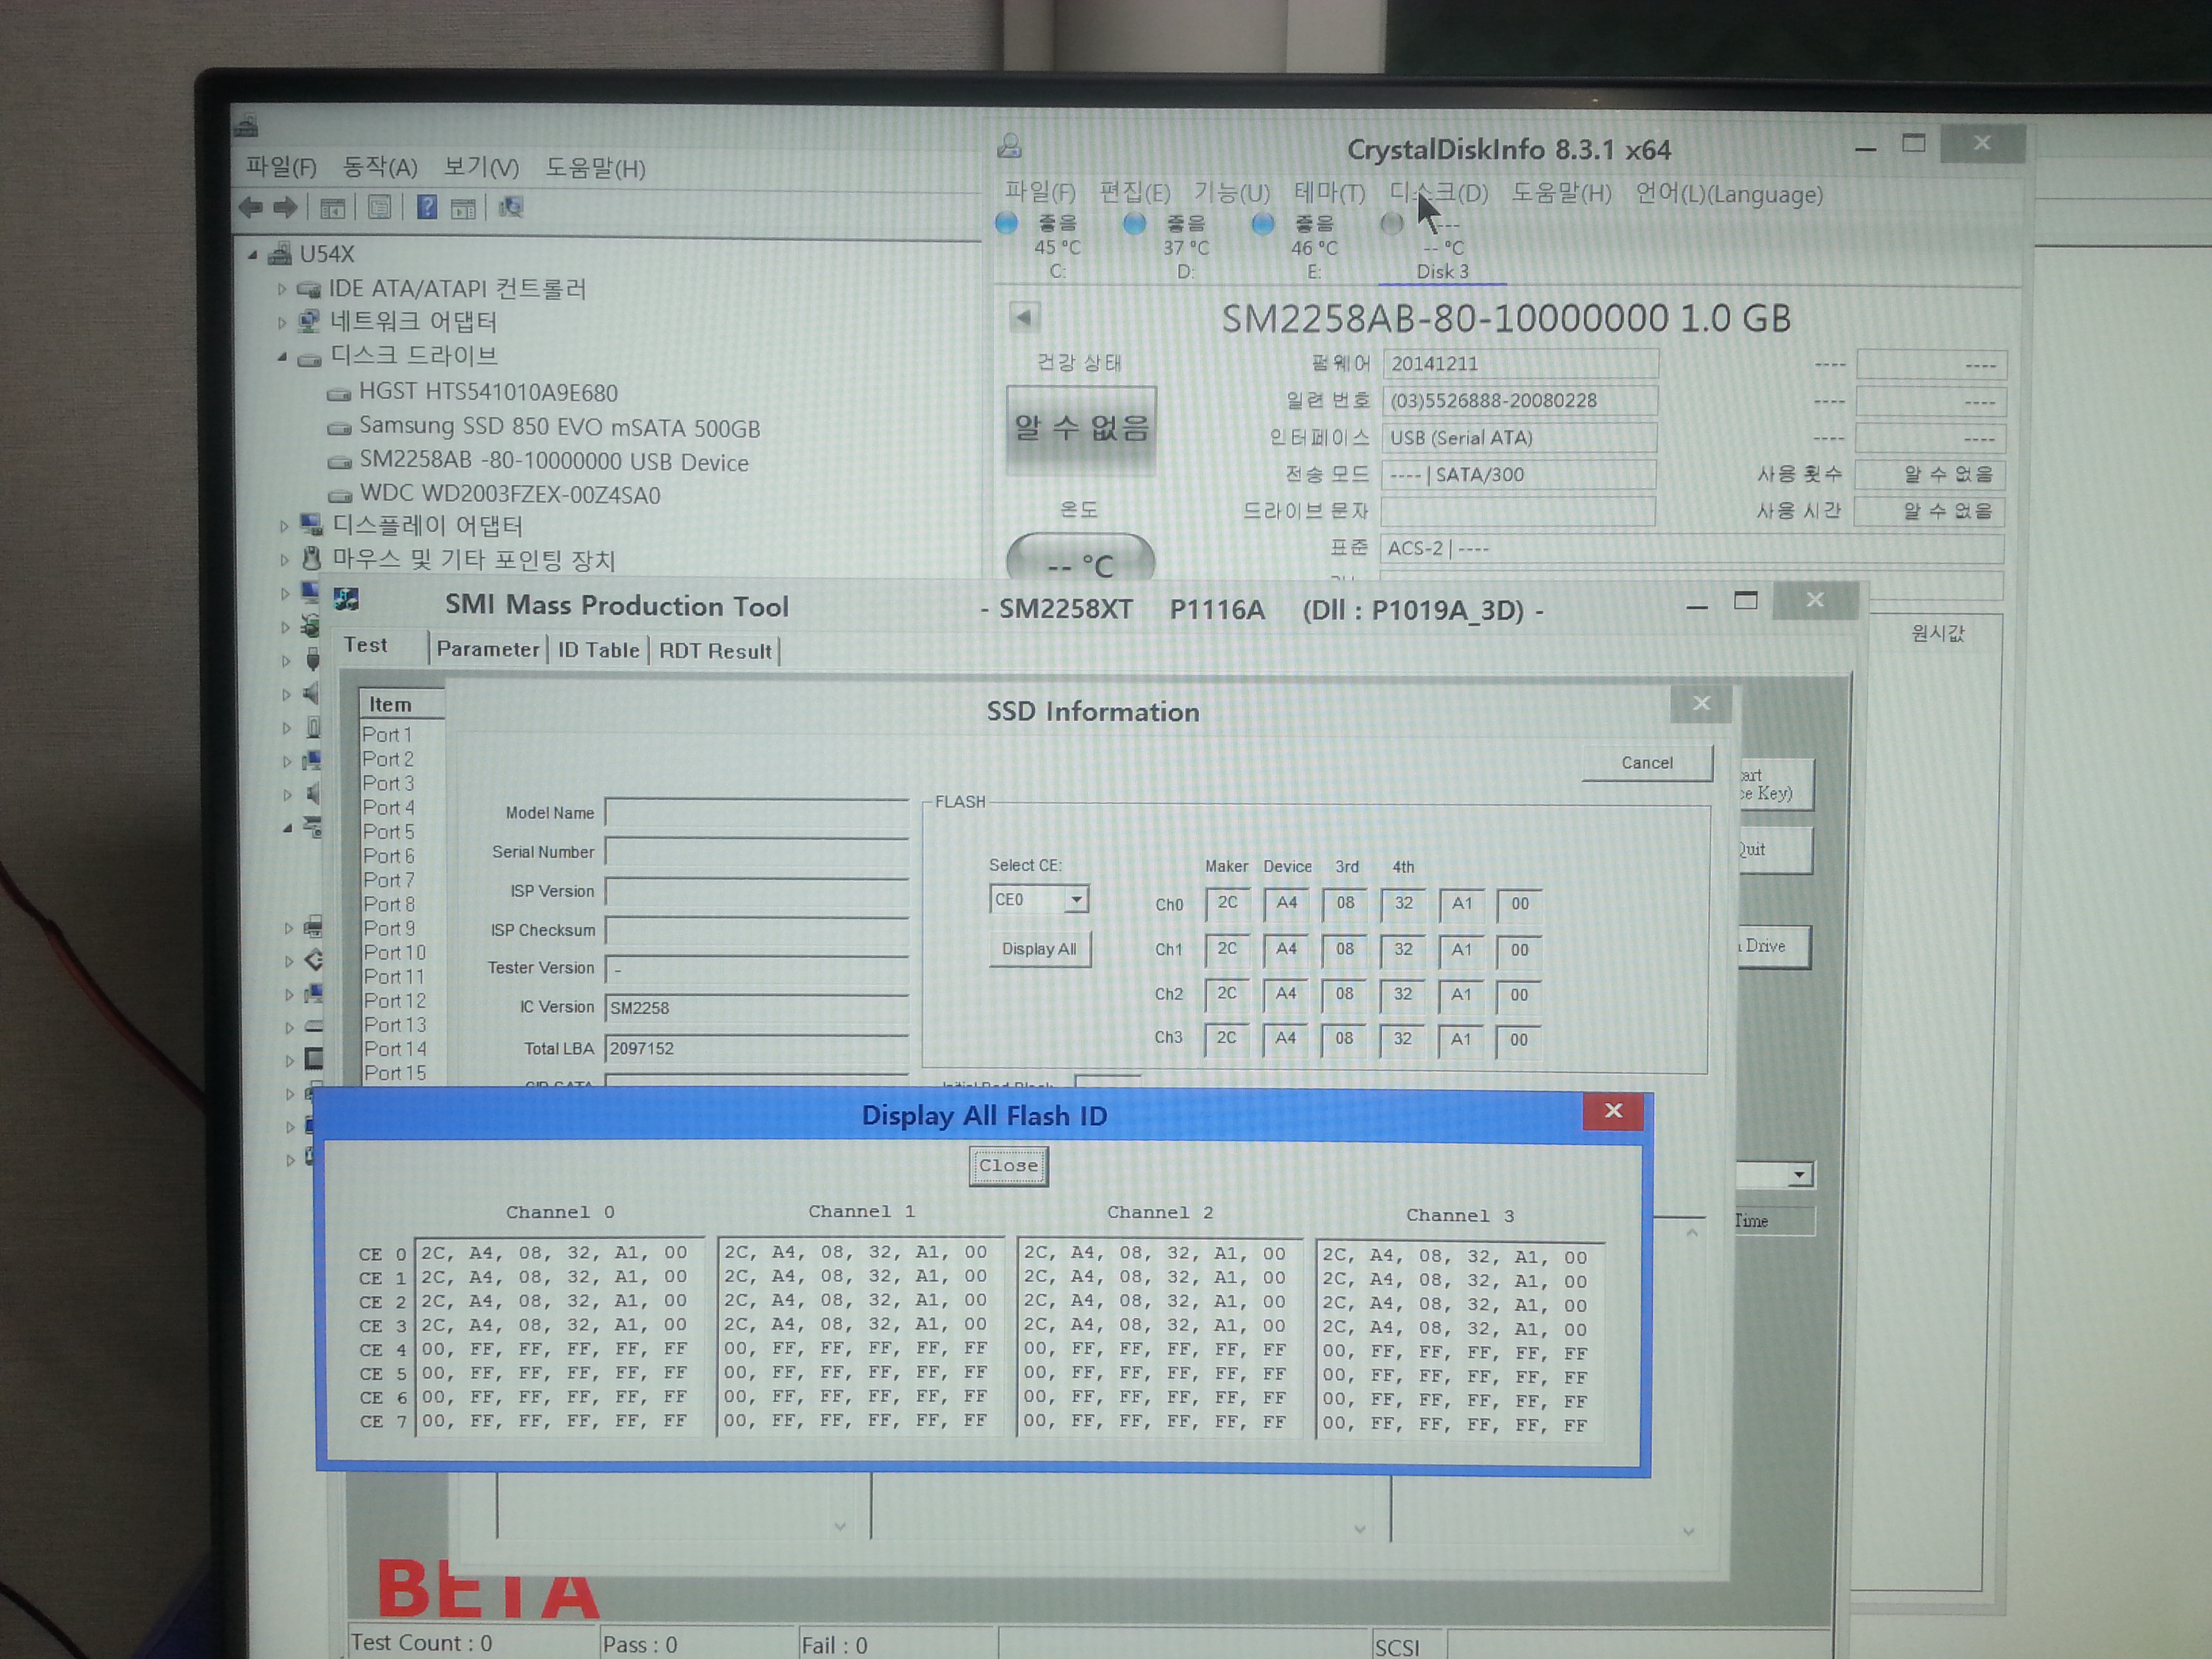Click CrystalDiskInfo title bar app icon
The height and width of the screenshot is (1659, 2212).
coord(1009,147)
